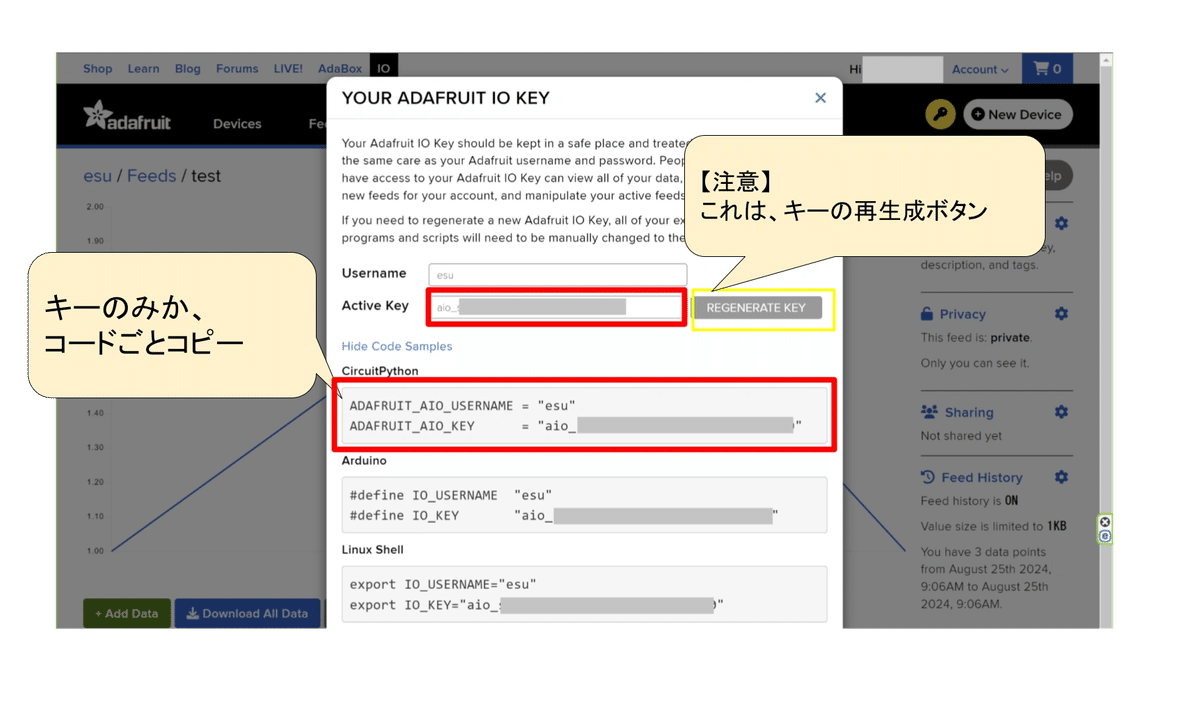Open the Privacy settings gear
Image resolution: width=1200 pixels, height=706 pixels.
1061,313
